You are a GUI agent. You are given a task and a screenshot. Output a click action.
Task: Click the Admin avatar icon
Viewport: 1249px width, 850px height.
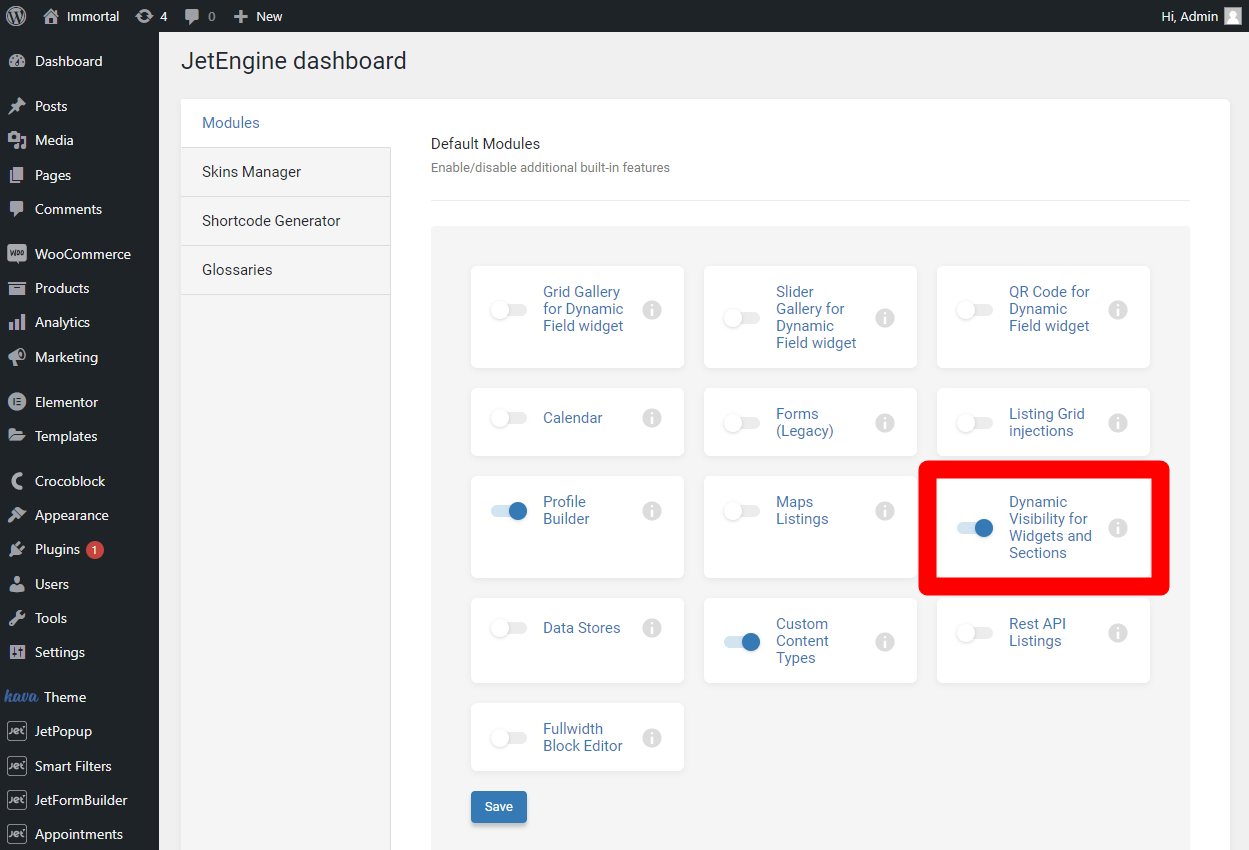pos(1232,16)
